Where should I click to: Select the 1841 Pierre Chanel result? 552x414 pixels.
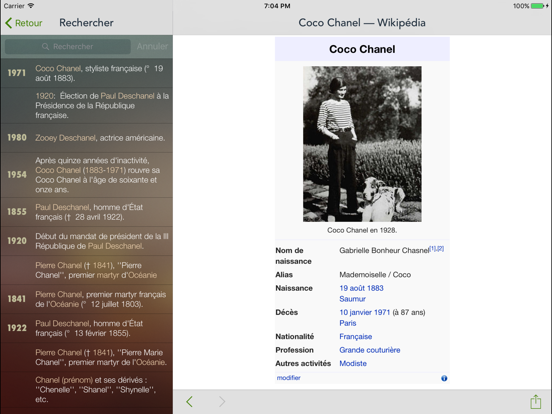[x=87, y=299]
